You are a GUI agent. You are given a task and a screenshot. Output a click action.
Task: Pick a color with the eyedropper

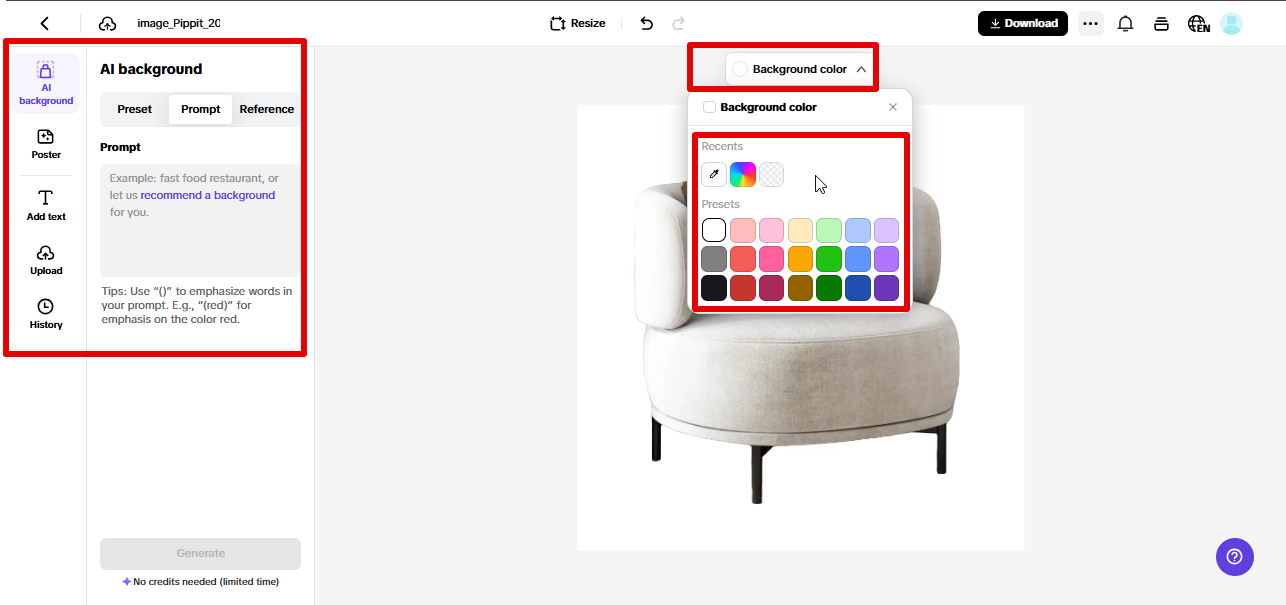point(714,174)
